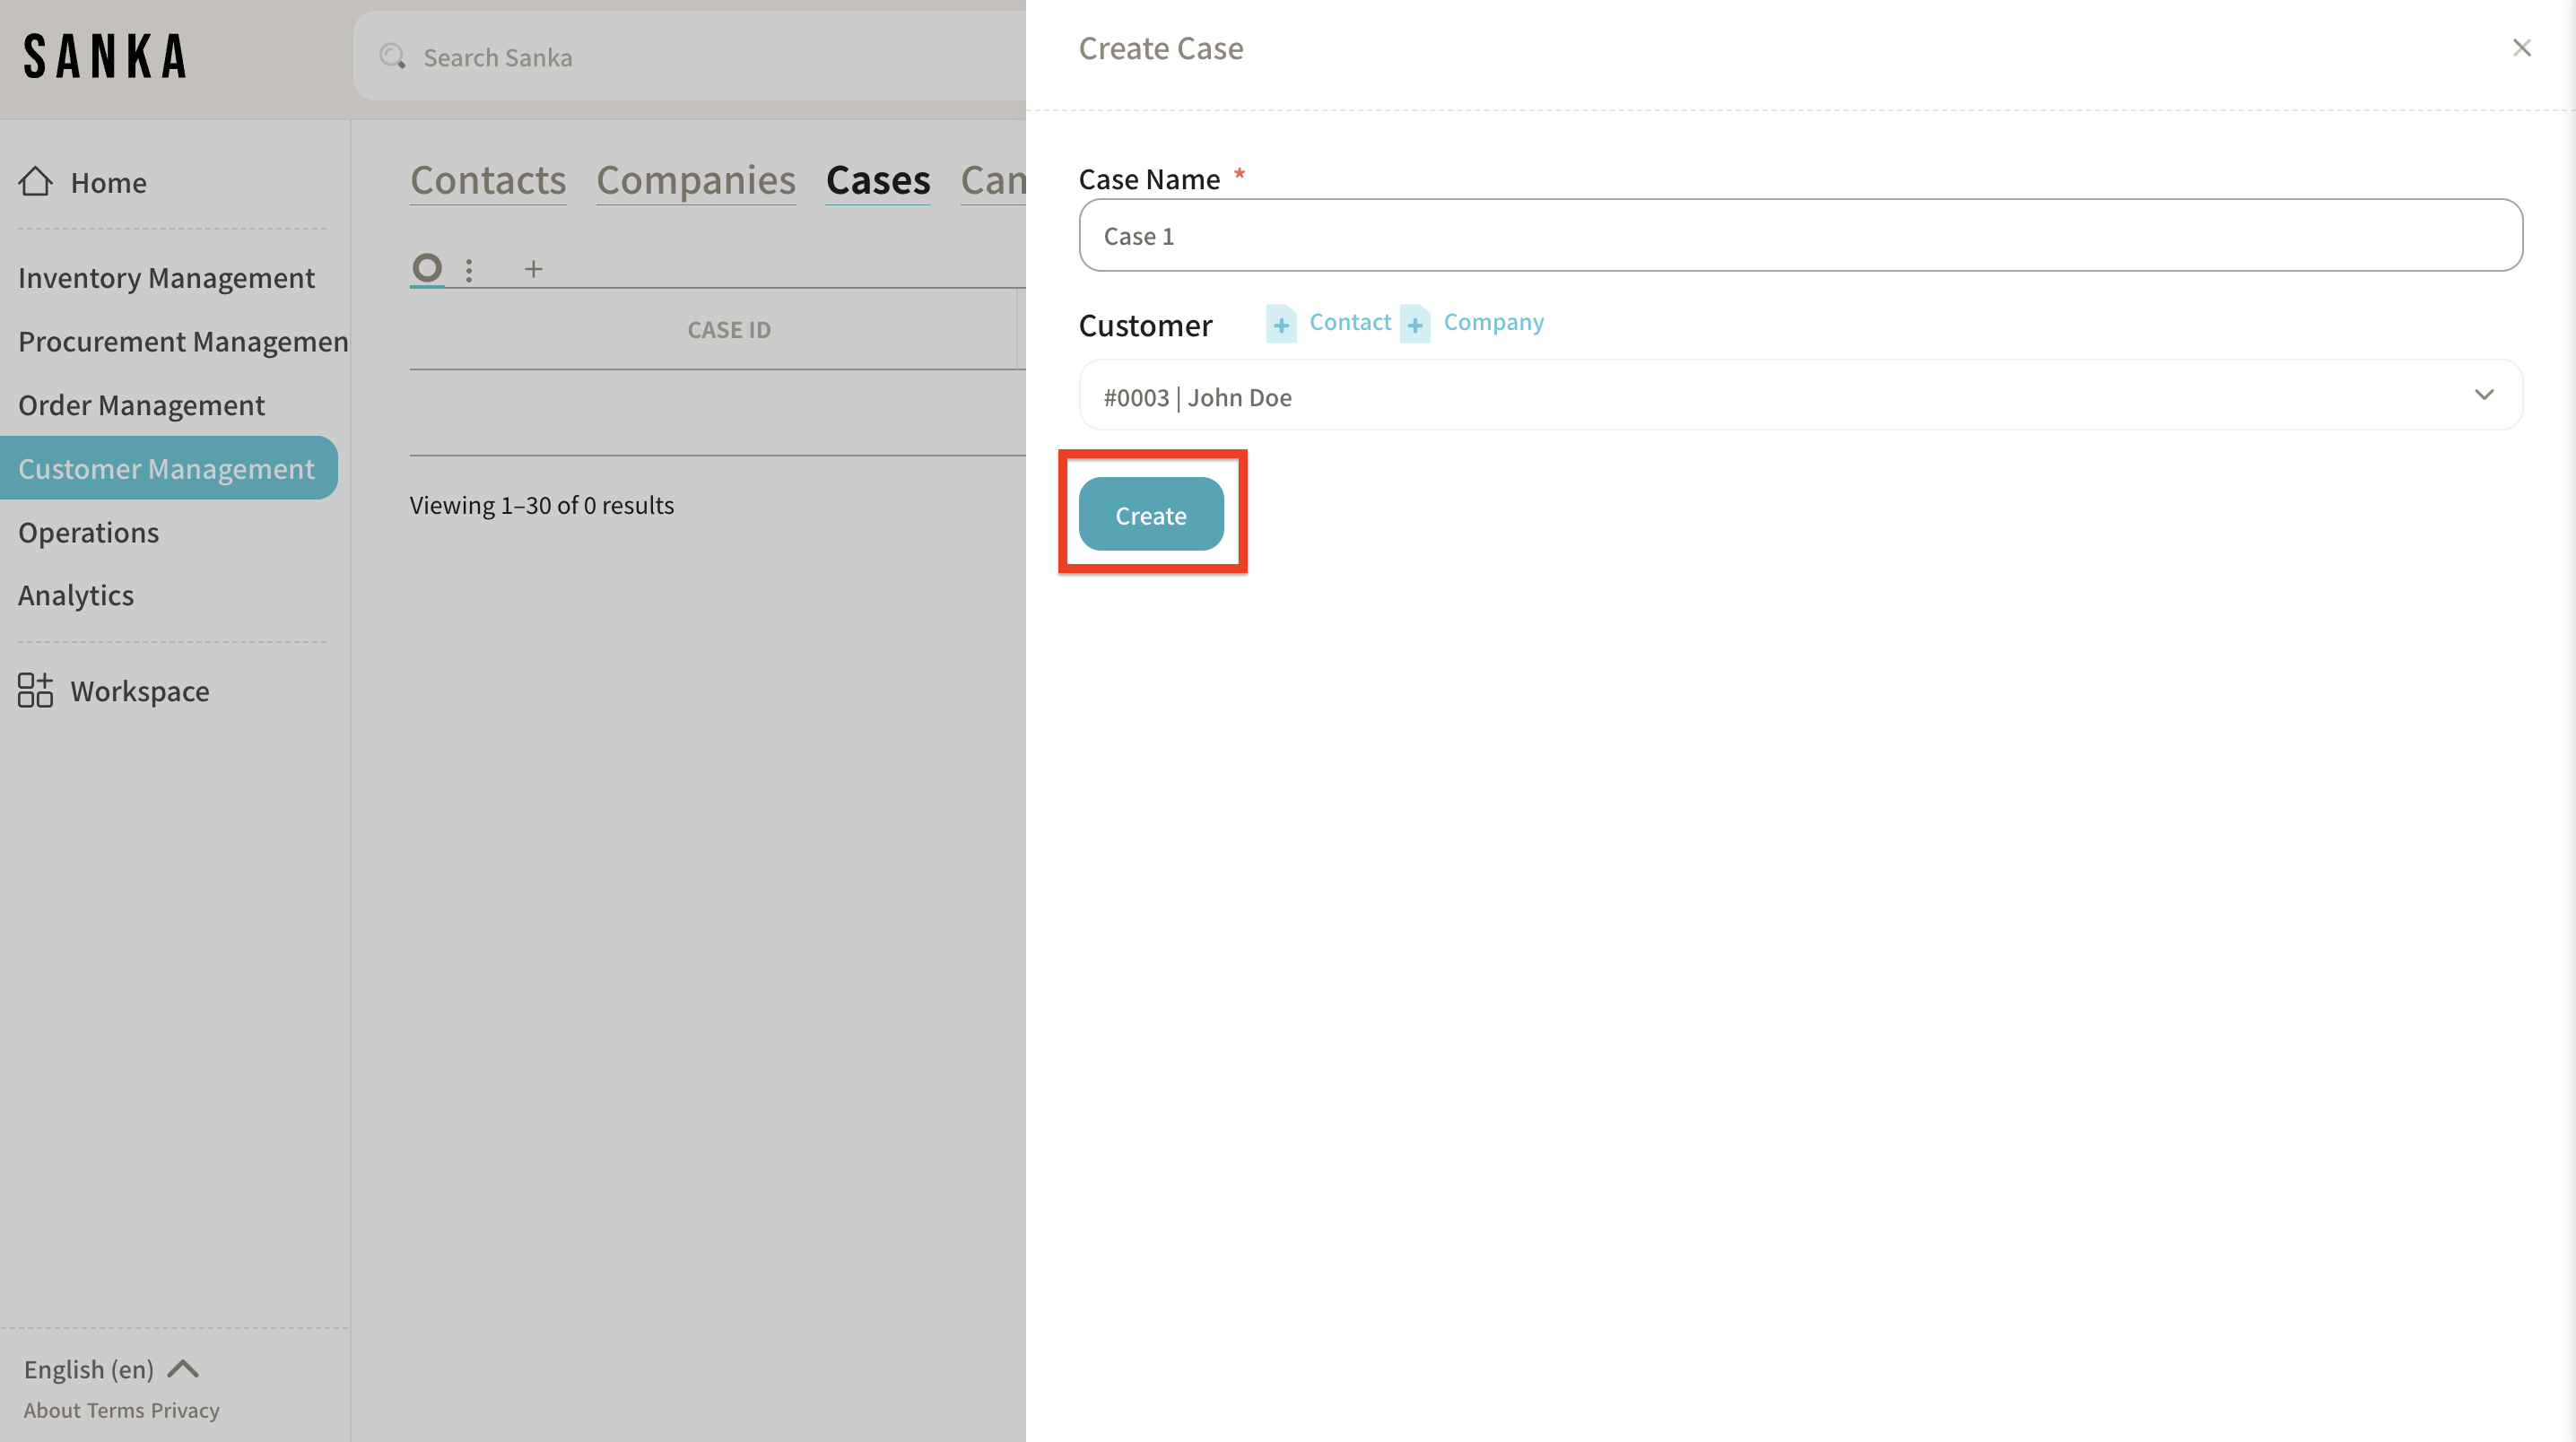Screen dimensions: 2576x1442
Task: Click the search magnifier icon
Action: [392, 57]
